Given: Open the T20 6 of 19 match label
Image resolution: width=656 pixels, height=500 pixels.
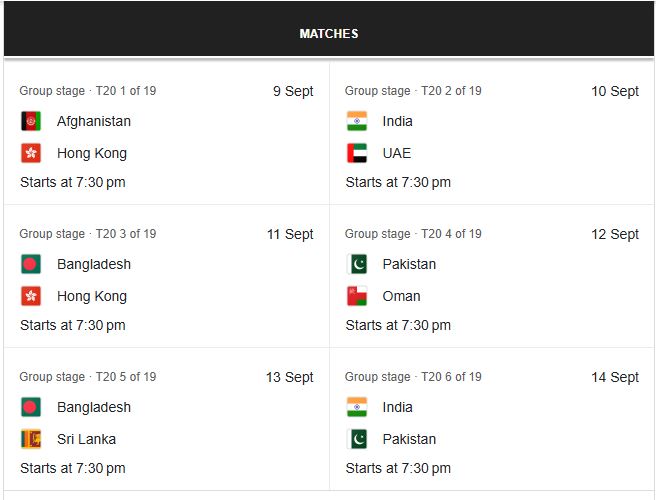Looking at the screenshot, I should [x=452, y=377].
